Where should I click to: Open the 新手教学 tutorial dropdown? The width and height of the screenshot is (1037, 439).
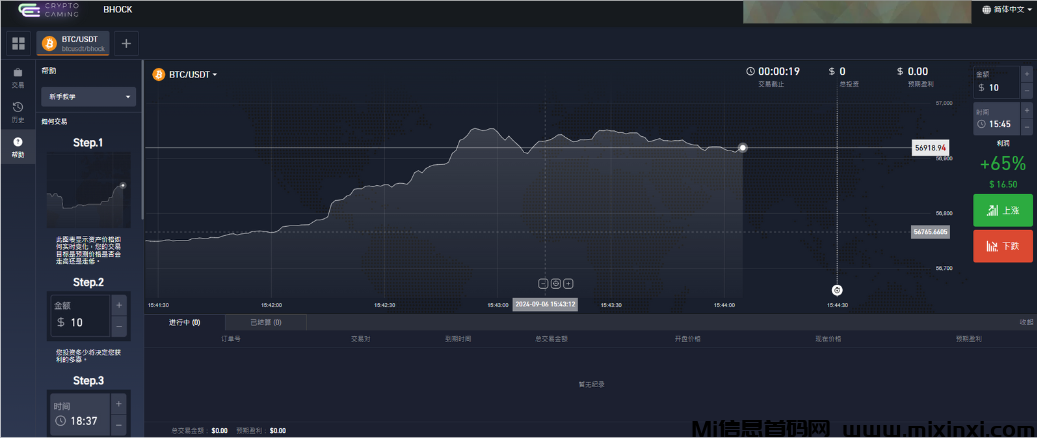click(x=88, y=97)
